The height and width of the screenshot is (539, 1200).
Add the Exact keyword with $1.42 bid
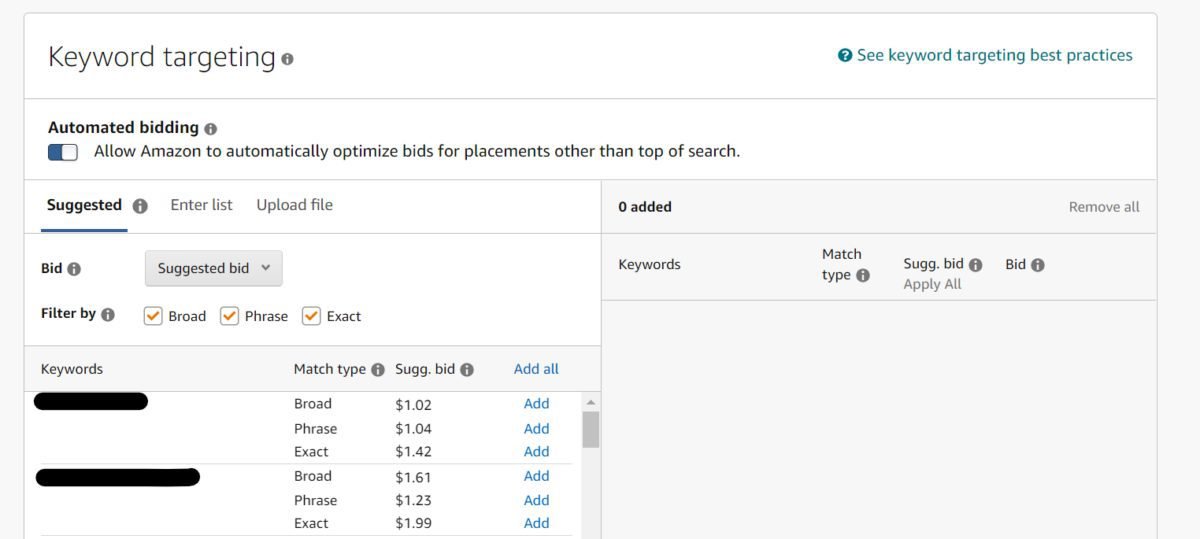537,452
